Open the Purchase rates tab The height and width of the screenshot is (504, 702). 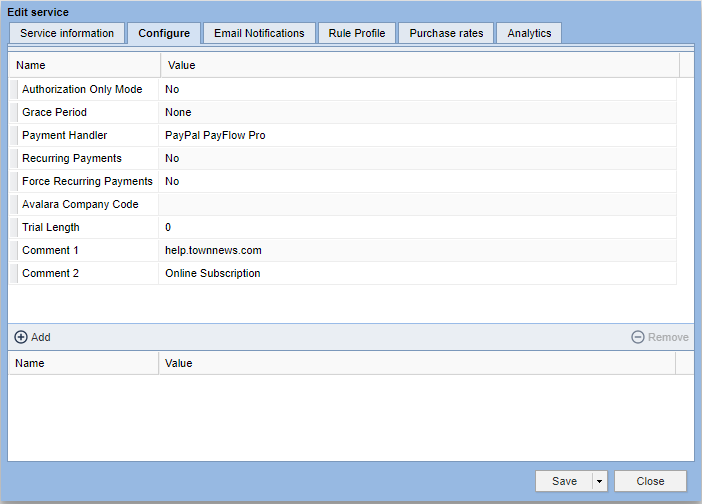(446, 33)
